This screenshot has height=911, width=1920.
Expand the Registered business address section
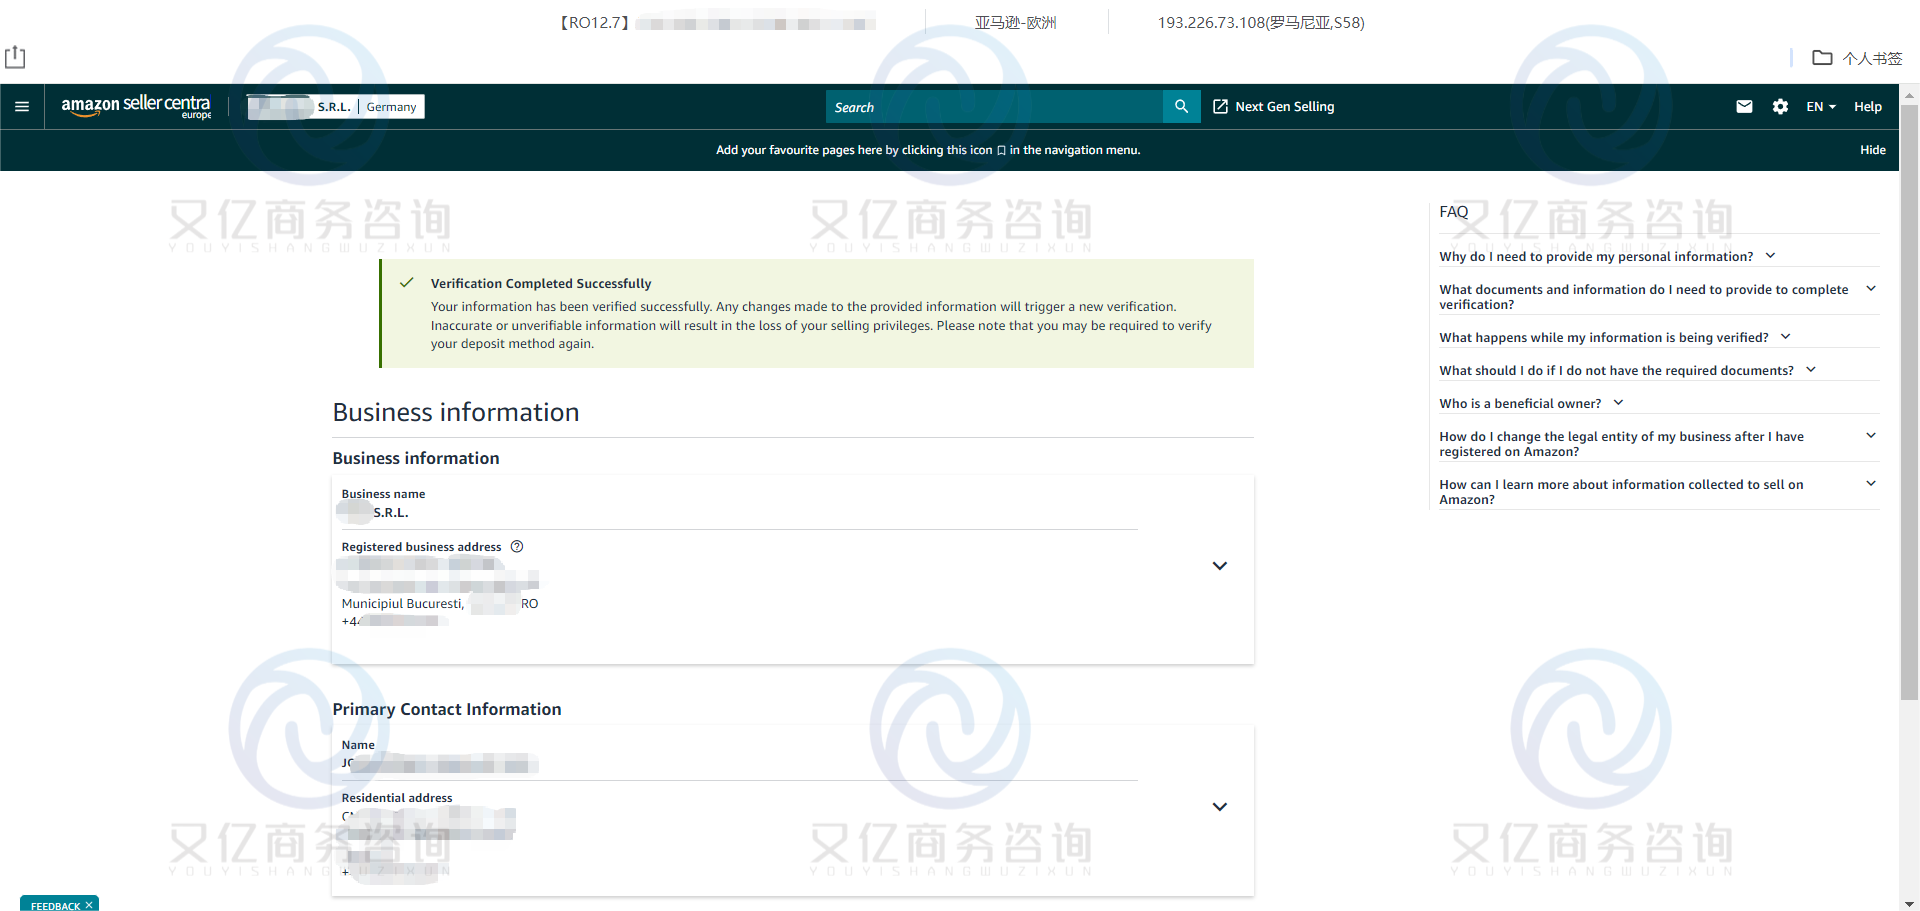[x=1220, y=566]
